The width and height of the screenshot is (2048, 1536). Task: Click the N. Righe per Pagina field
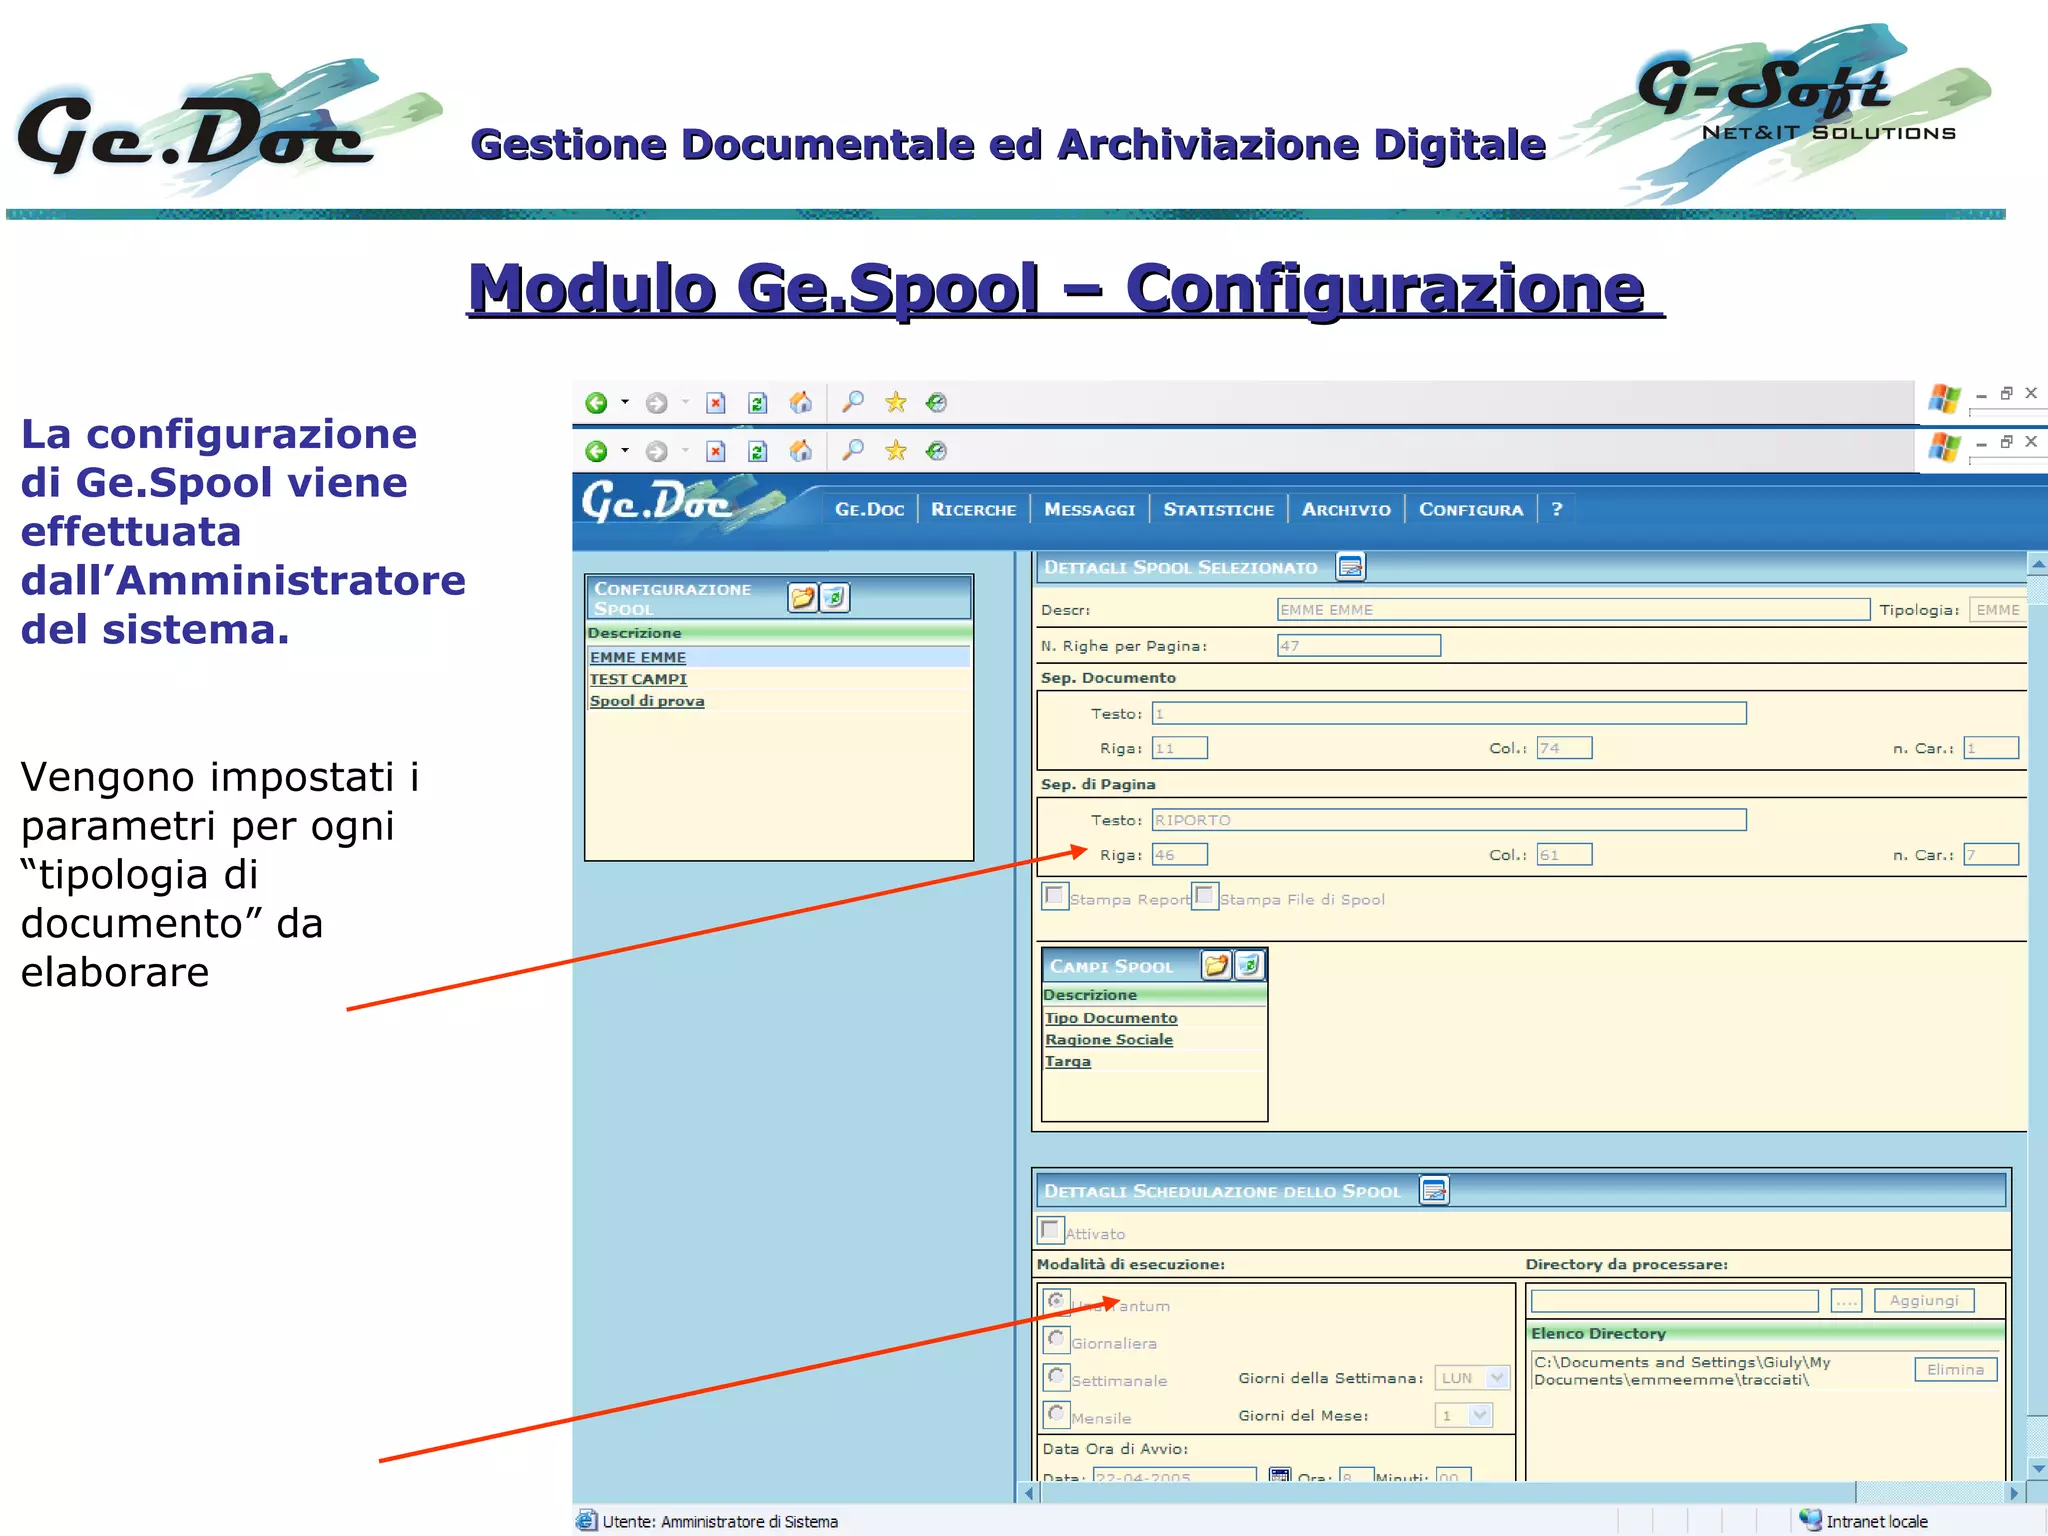[x=1359, y=646]
